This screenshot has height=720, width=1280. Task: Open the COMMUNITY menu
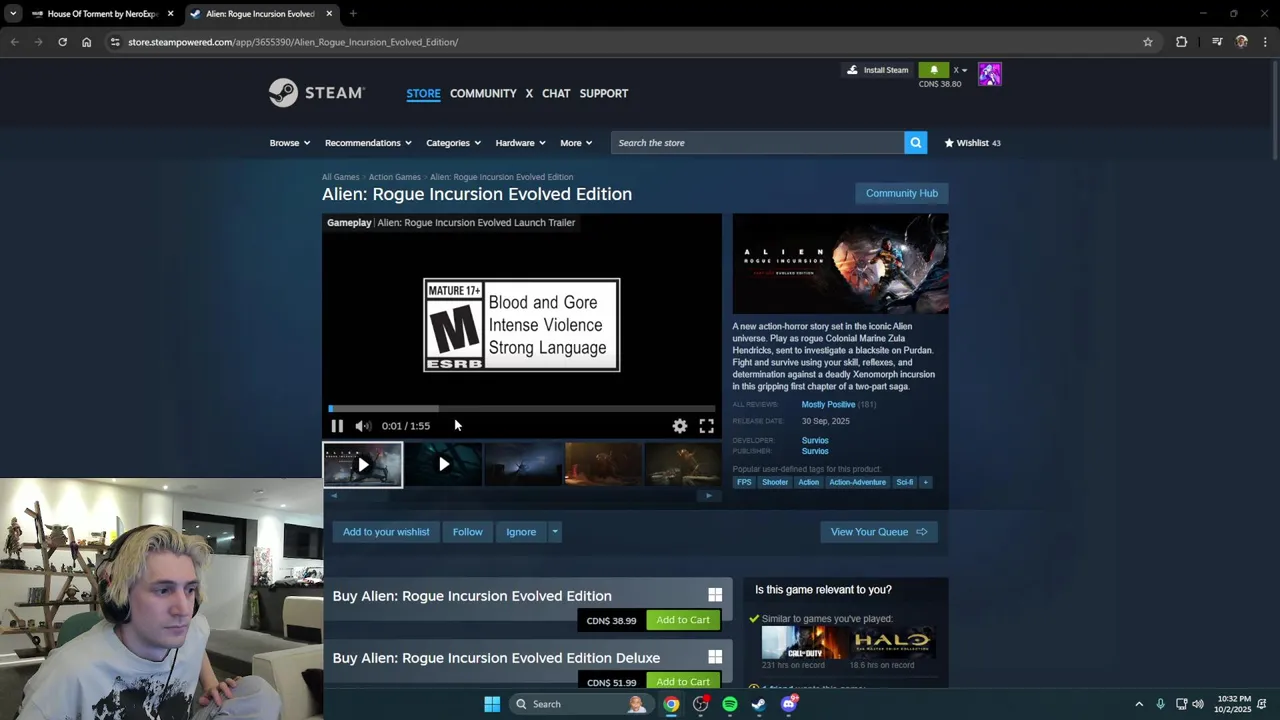483,93
